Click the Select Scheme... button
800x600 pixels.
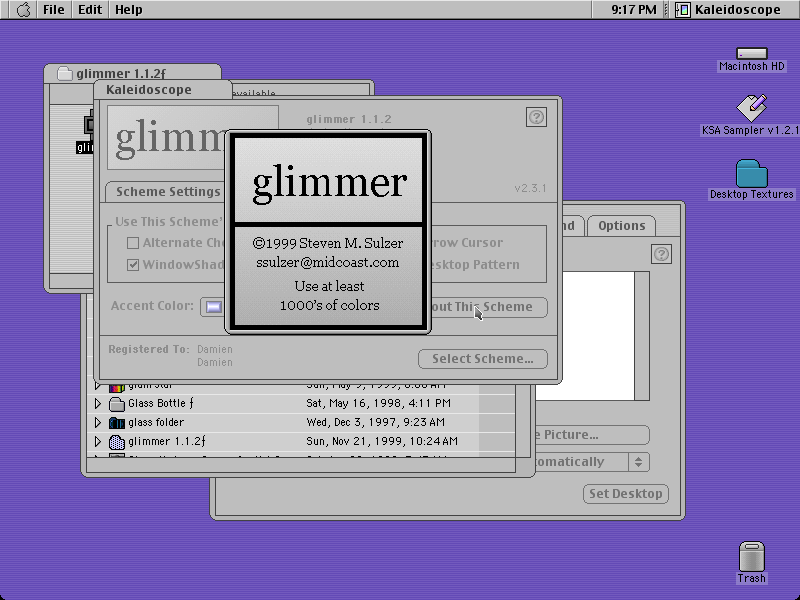pyautogui.click(x=483, y=359)
